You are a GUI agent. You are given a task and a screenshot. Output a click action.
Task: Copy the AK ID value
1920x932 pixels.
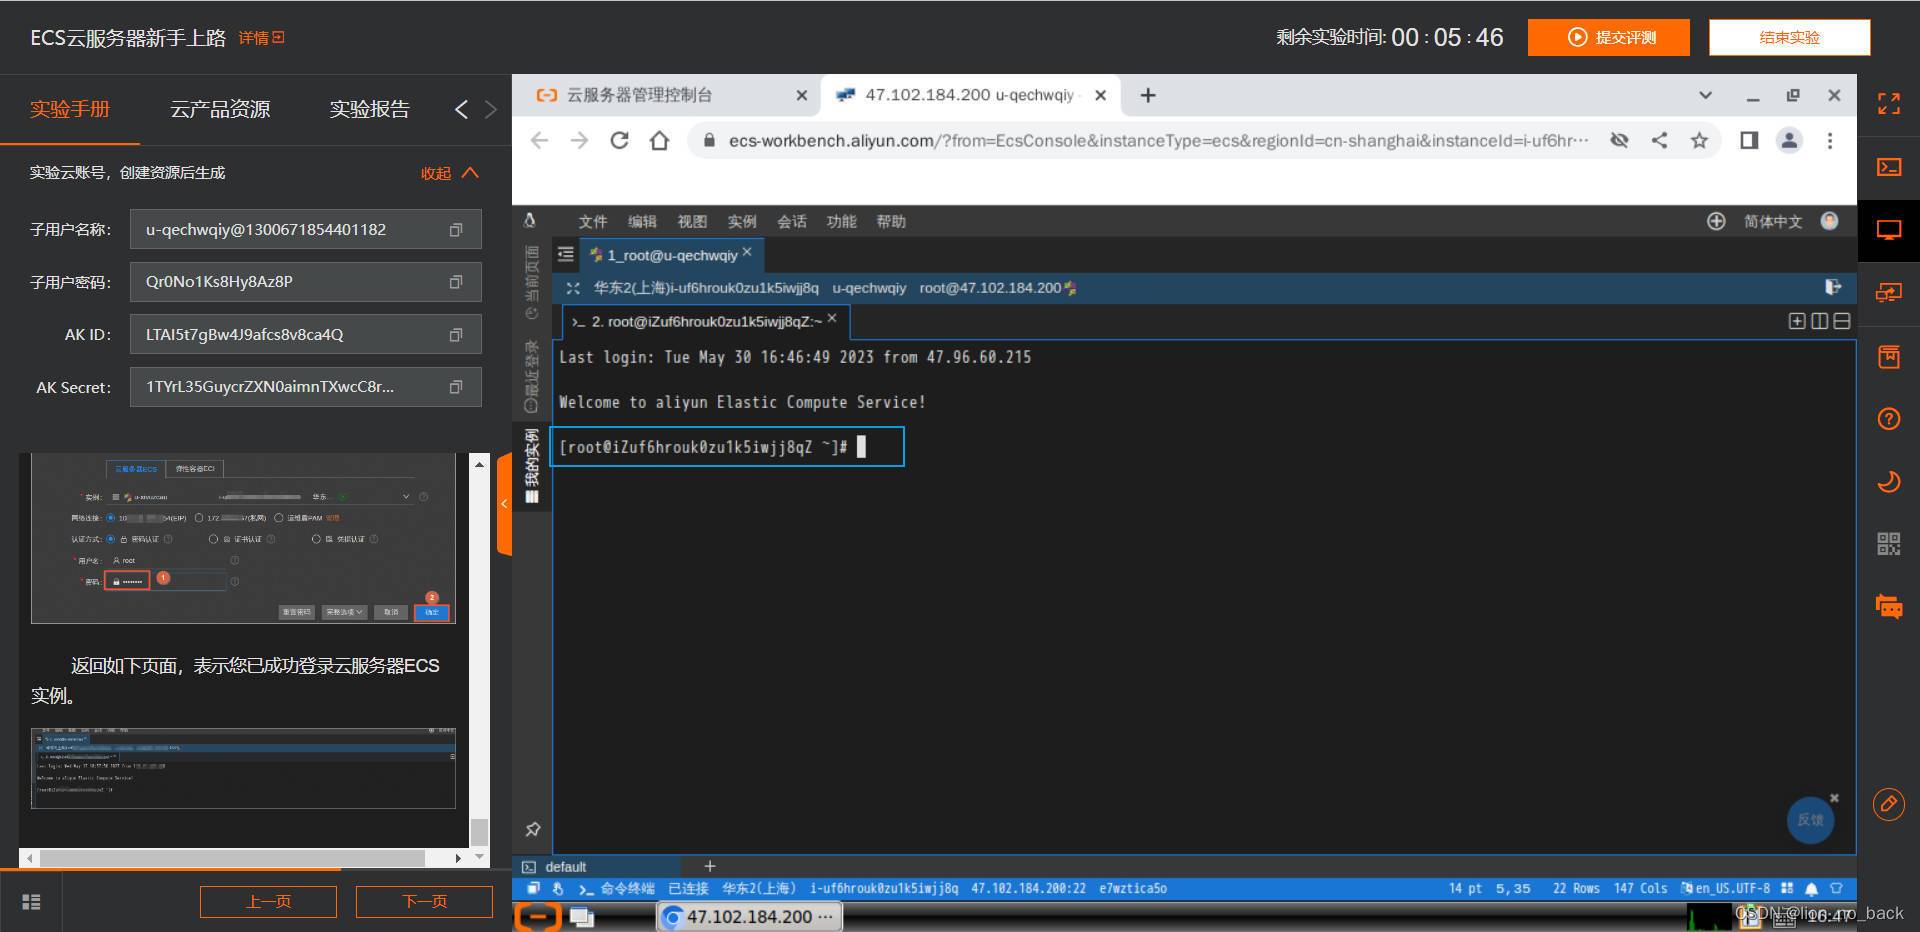[456, 335]
